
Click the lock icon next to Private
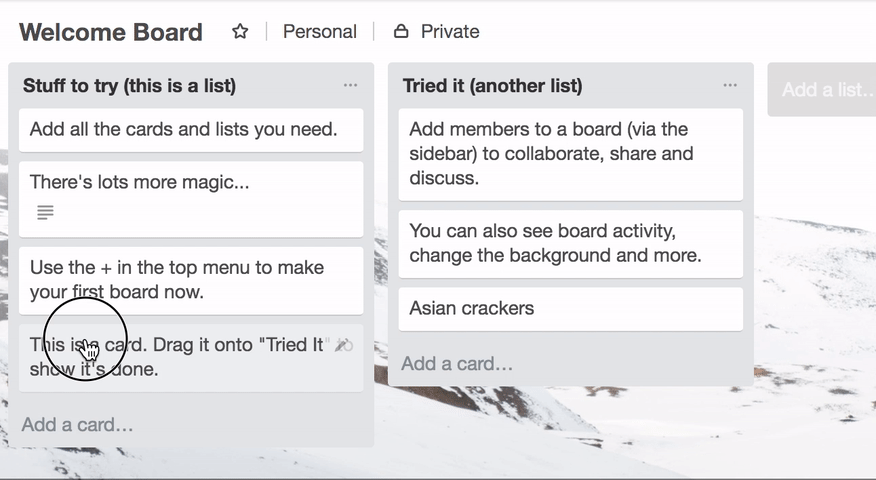click(401, 31)
